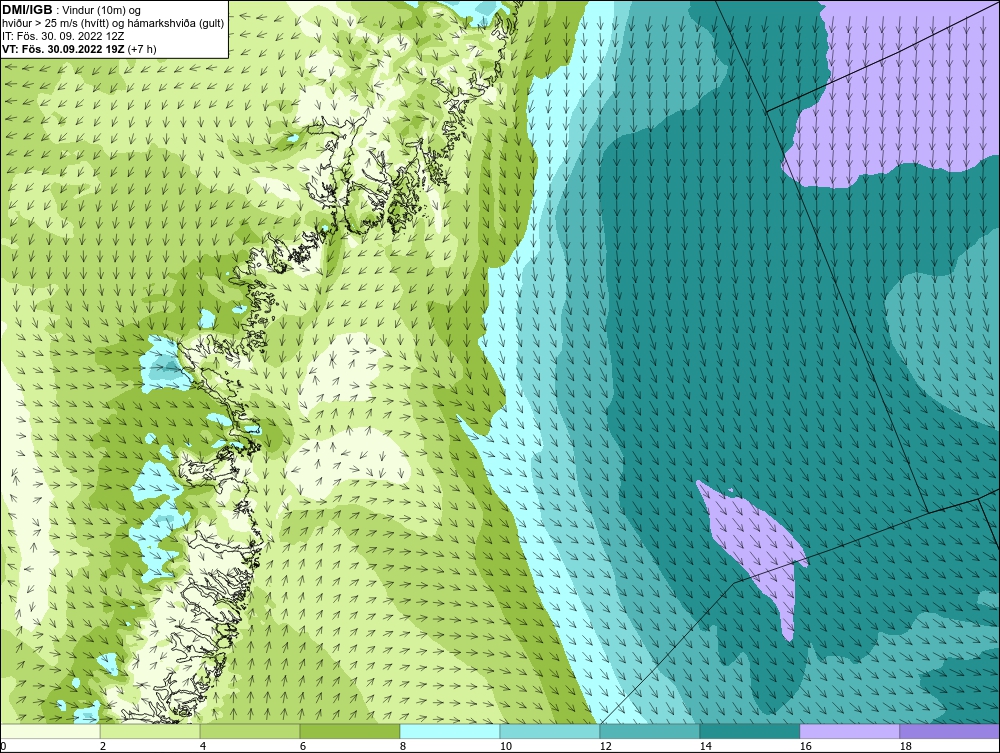This screenshot has height=753, width=1000.
Task: Click the 8–10 m/s light cyan legend swatch
Action: coord(450,731)
